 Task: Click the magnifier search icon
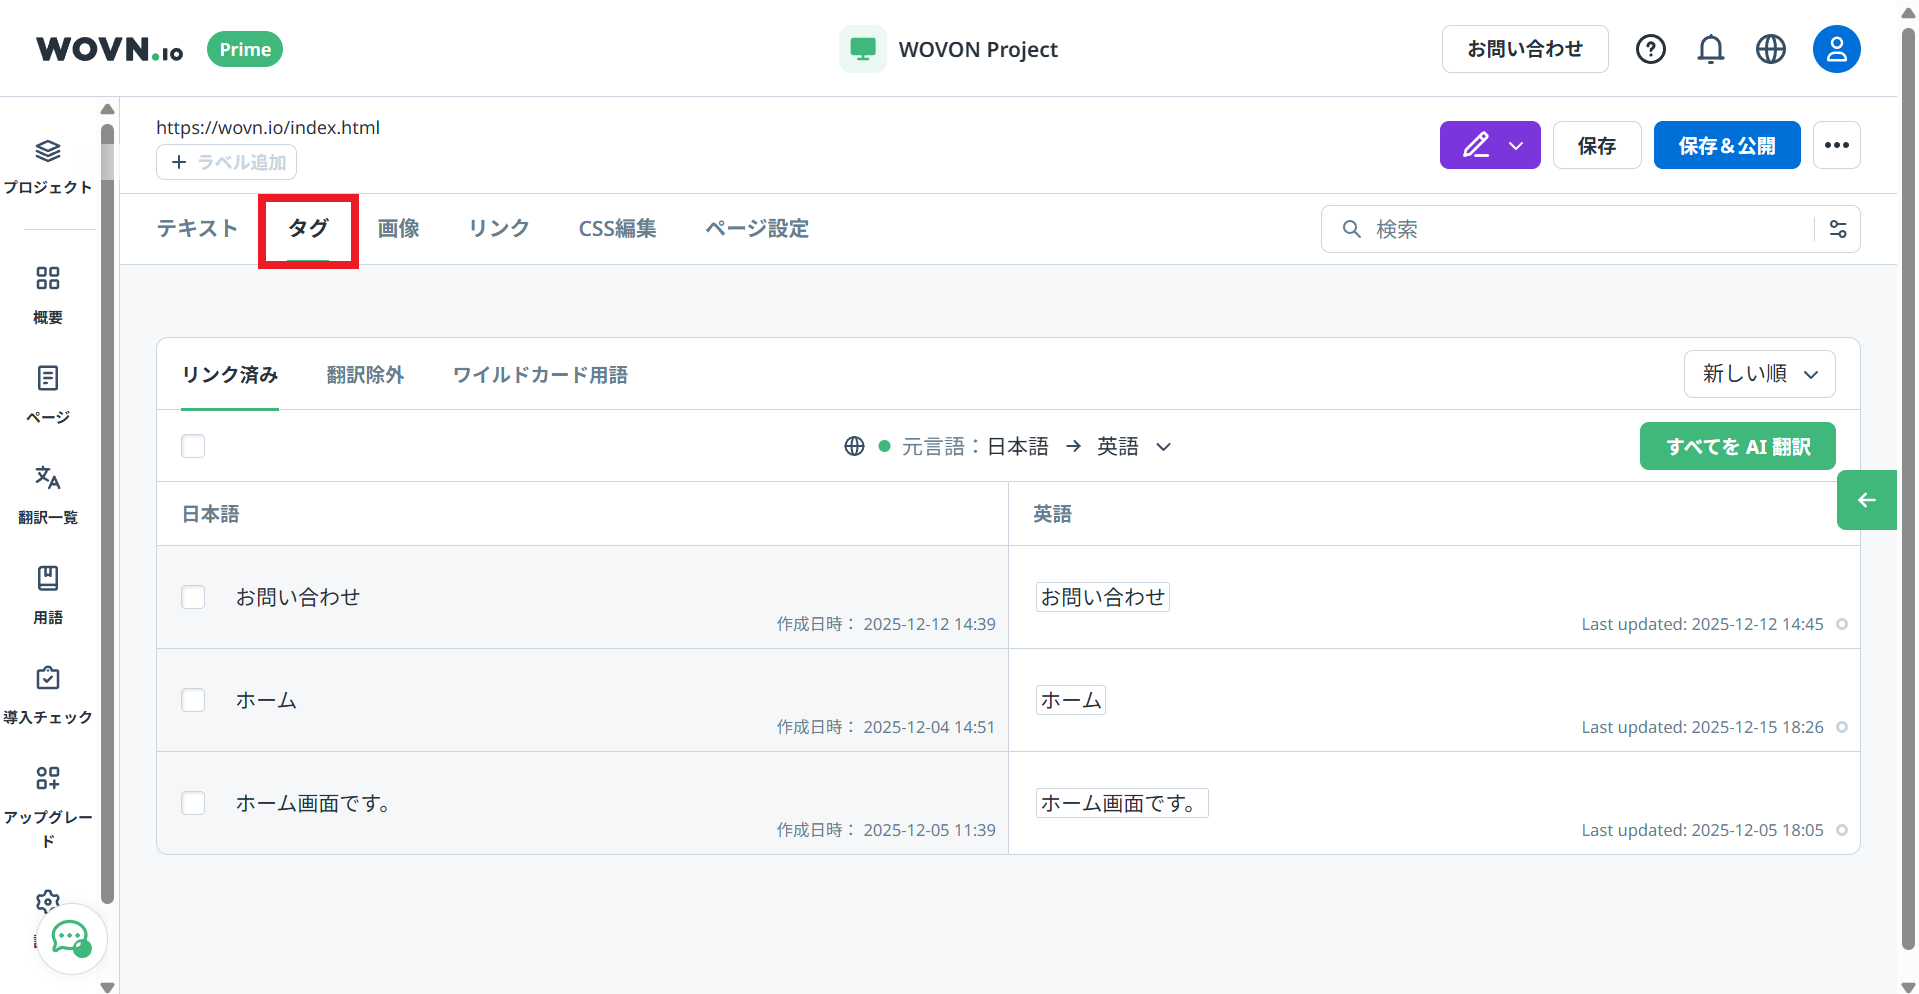(x=1351, y=229)
